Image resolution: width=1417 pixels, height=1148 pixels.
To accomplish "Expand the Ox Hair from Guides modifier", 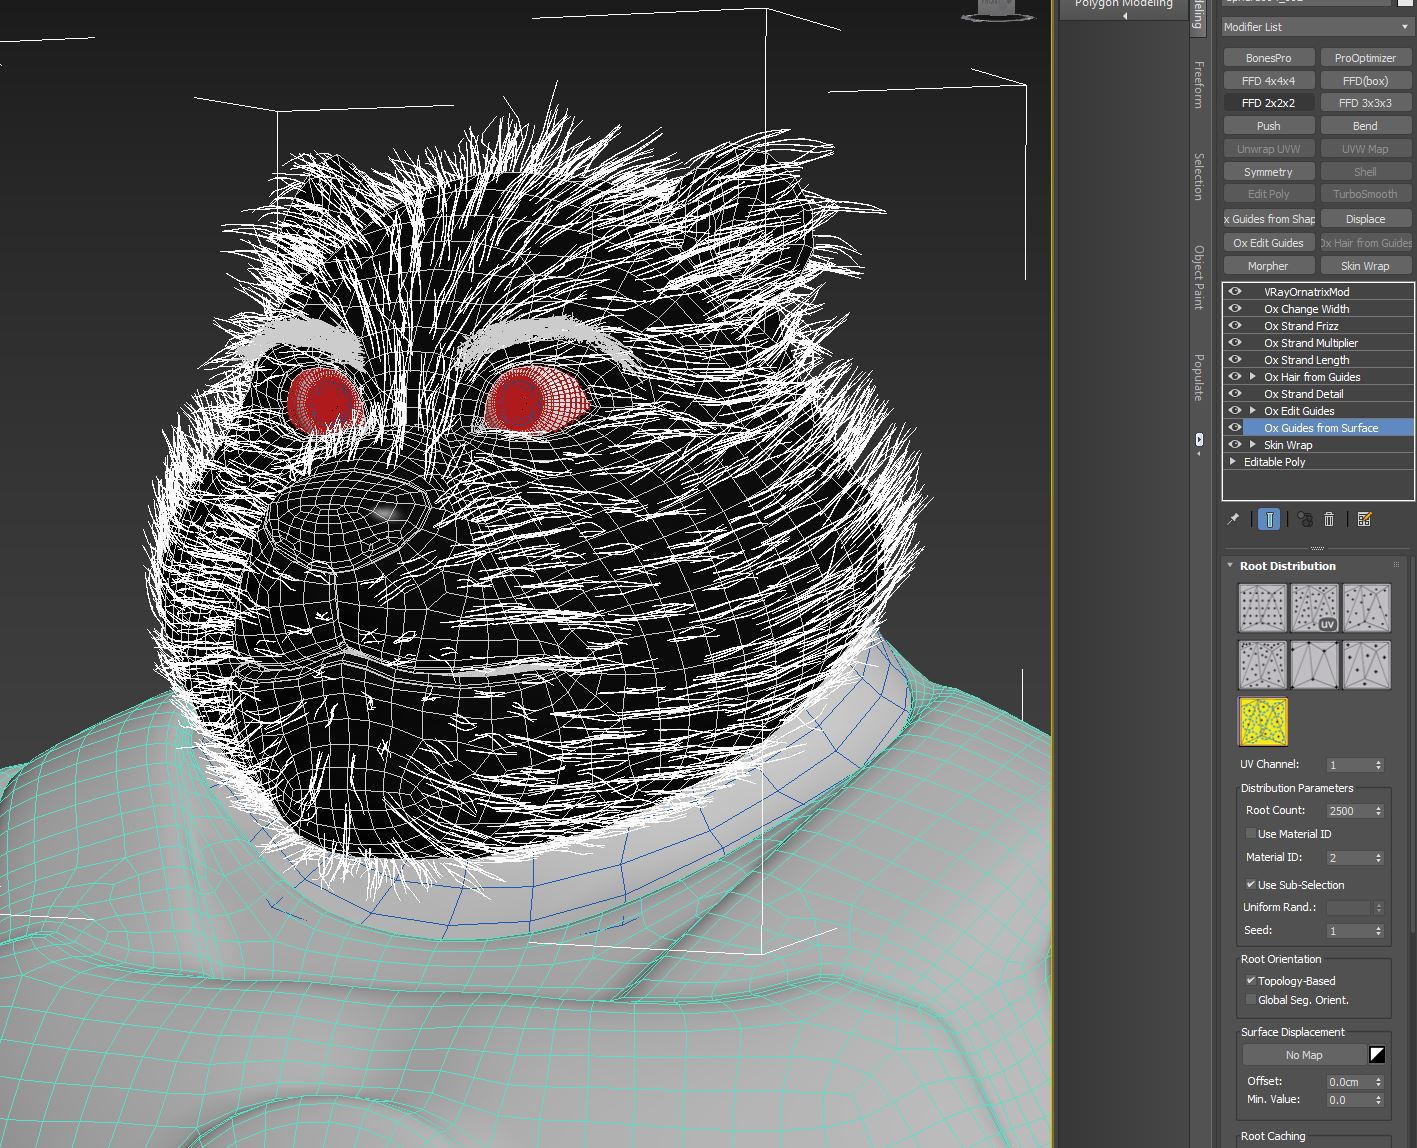I will [1253, 377].
